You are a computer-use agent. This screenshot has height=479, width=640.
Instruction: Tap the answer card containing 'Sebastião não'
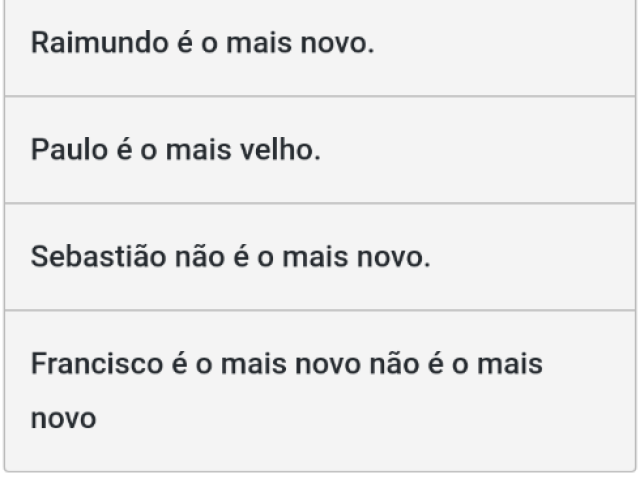click(320, 257)
